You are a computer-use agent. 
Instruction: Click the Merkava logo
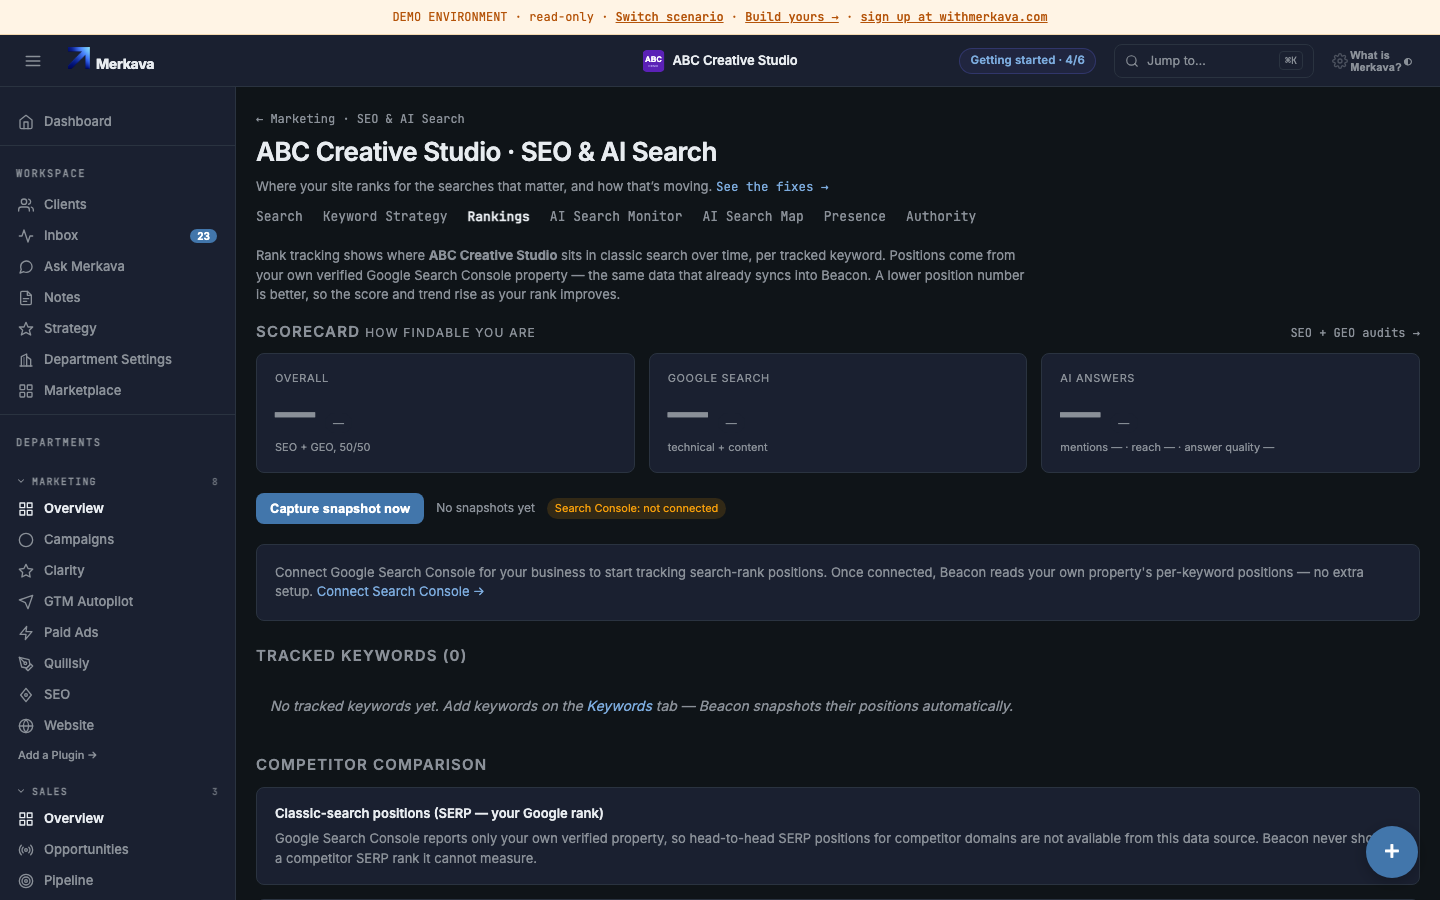click(x=111, y=61)
